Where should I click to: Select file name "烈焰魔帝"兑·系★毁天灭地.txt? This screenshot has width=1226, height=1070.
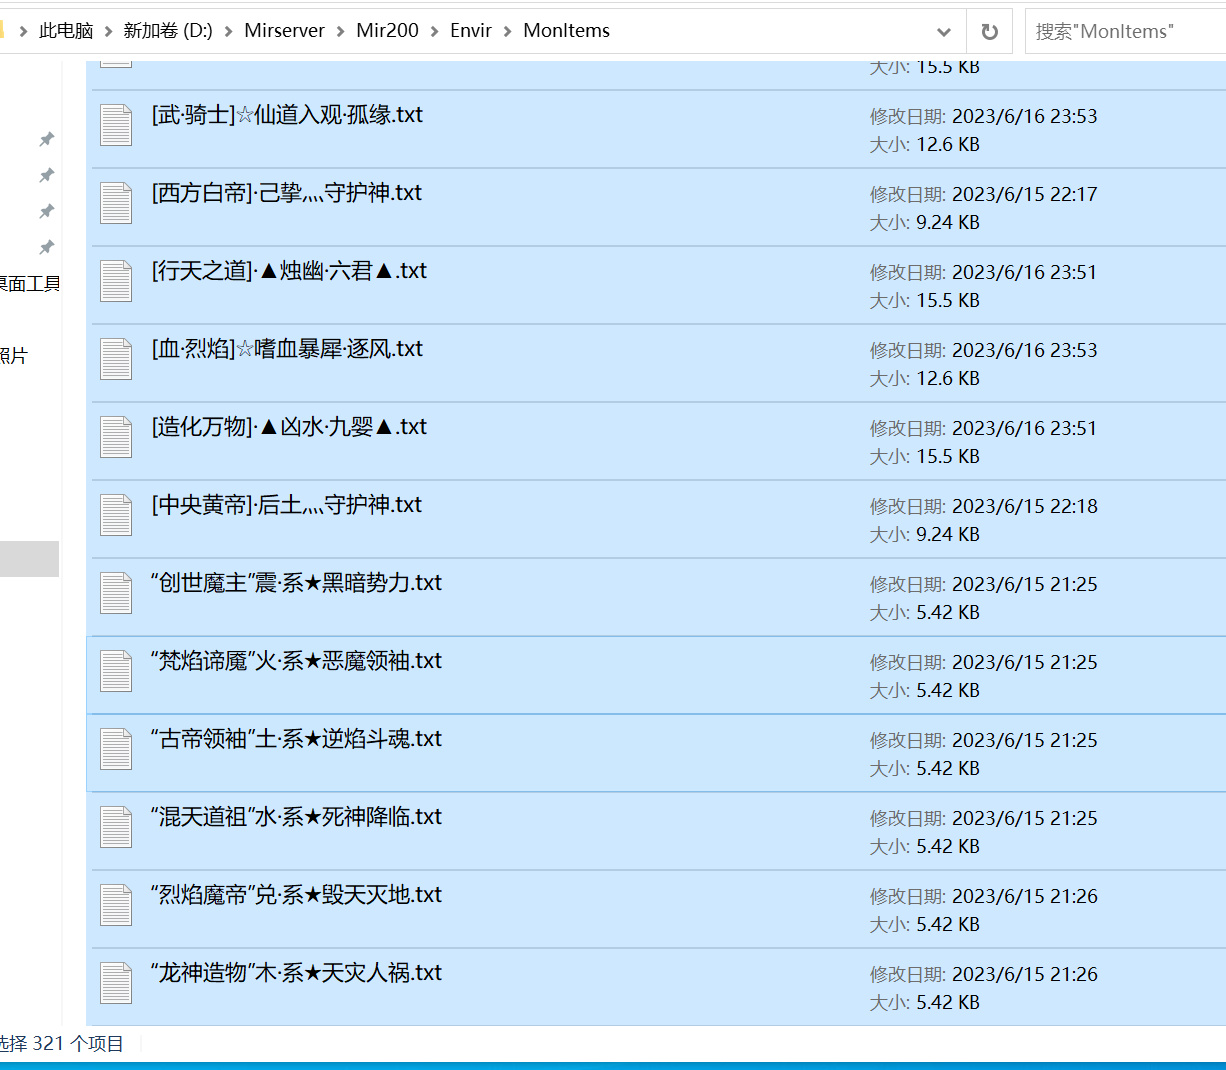click(x=296, y=895)
